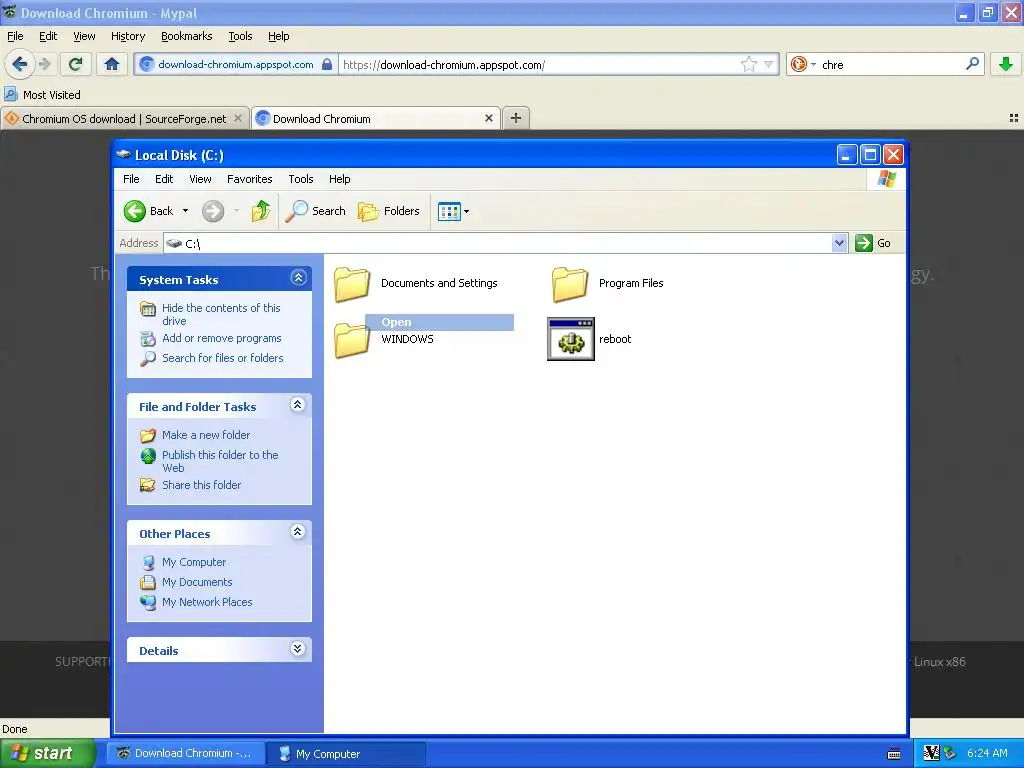Switch to Download Chromium taskbar button
The image size is (1024, 768).
[186, 754]
